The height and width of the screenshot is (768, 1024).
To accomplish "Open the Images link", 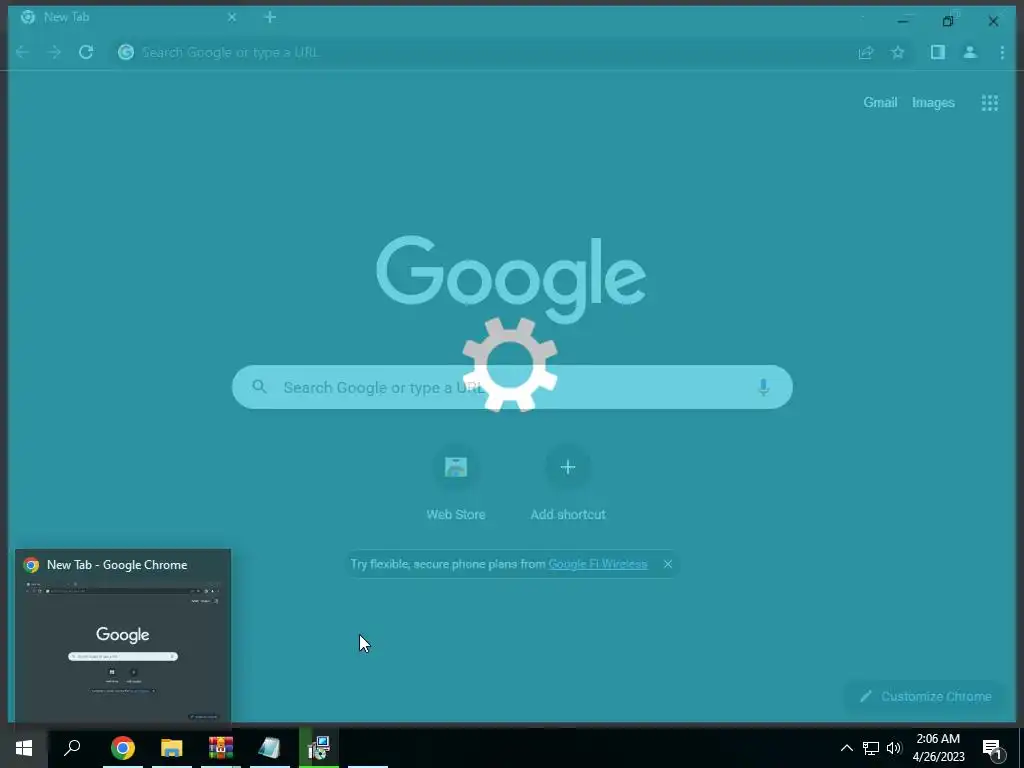I will (x=933, y=103).
